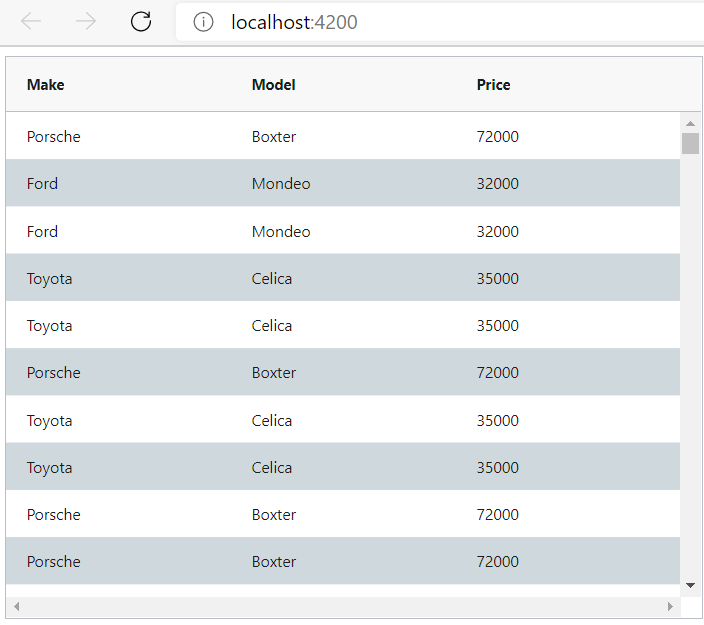Click the horizontal scrollbar left arrow
This screenshot has height=625, width=704.
pos(17,607)
